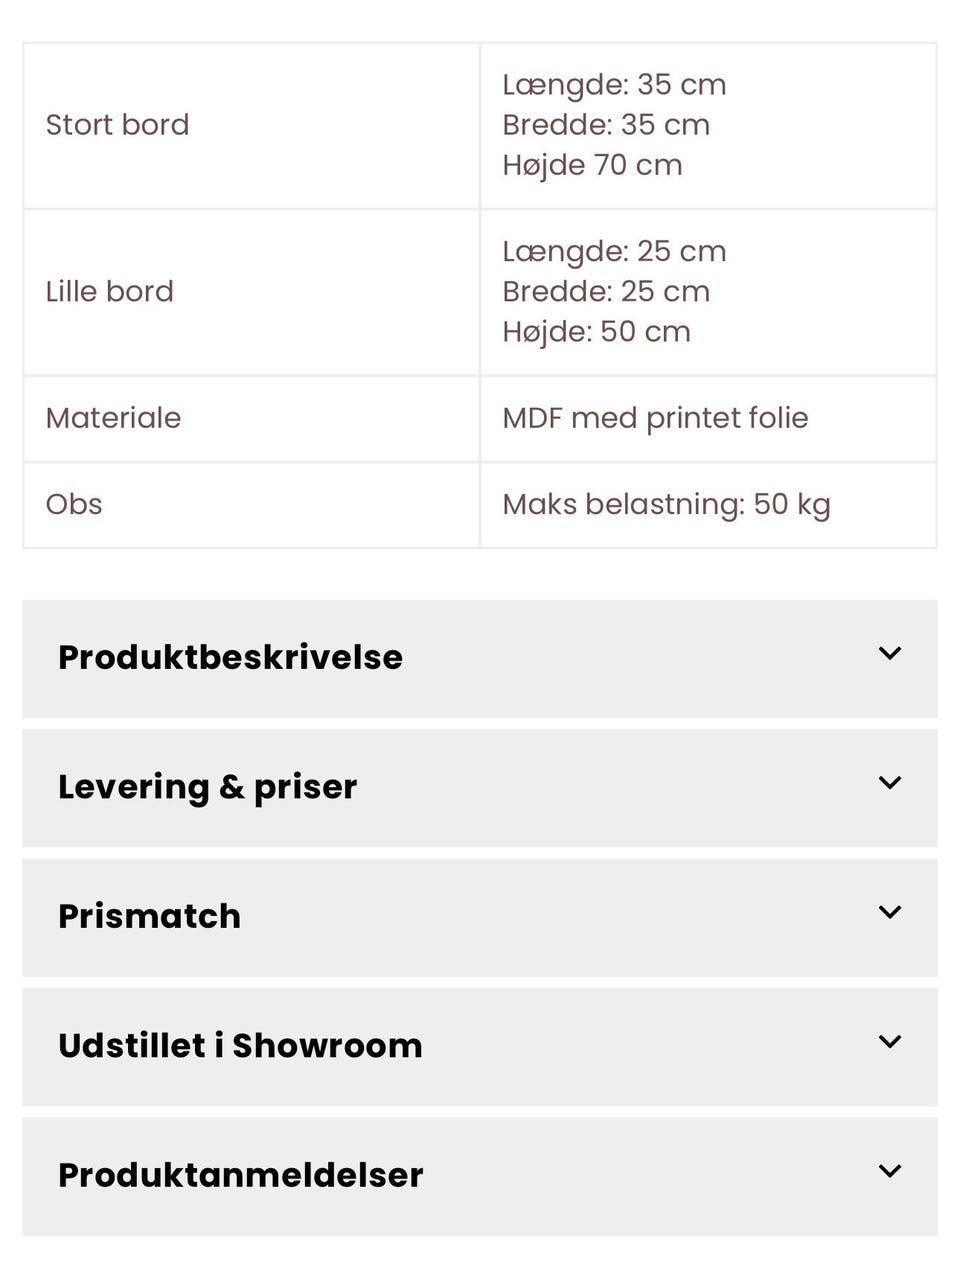The width and height of the screenshot is (960, 1282).
Task: Select the Højde: 50 cm text
Action: (596, 332)
